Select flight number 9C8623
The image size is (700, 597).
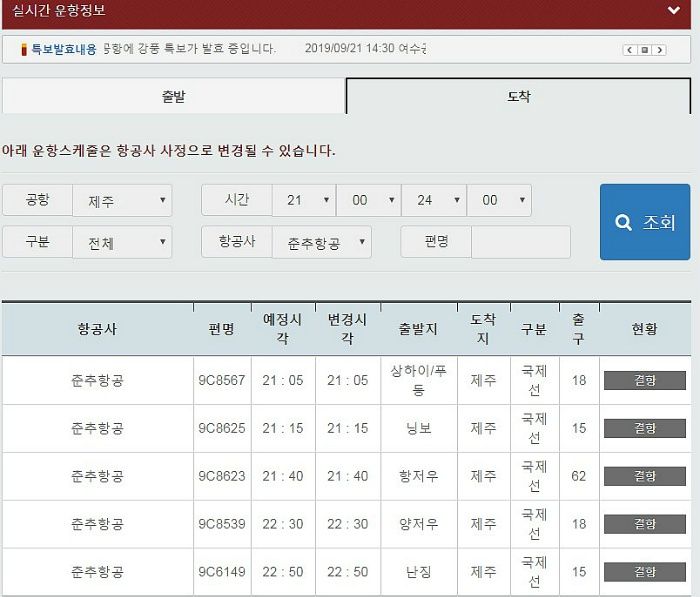(222, 476)
